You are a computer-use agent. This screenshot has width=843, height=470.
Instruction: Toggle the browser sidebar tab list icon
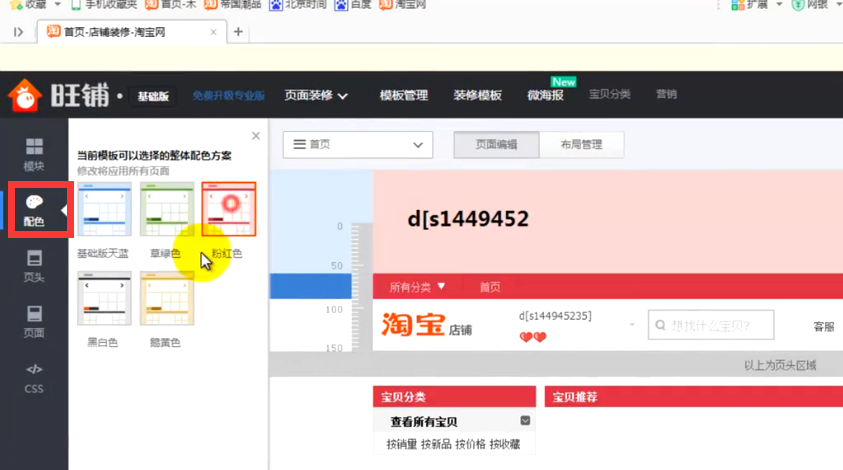(18, 32)
